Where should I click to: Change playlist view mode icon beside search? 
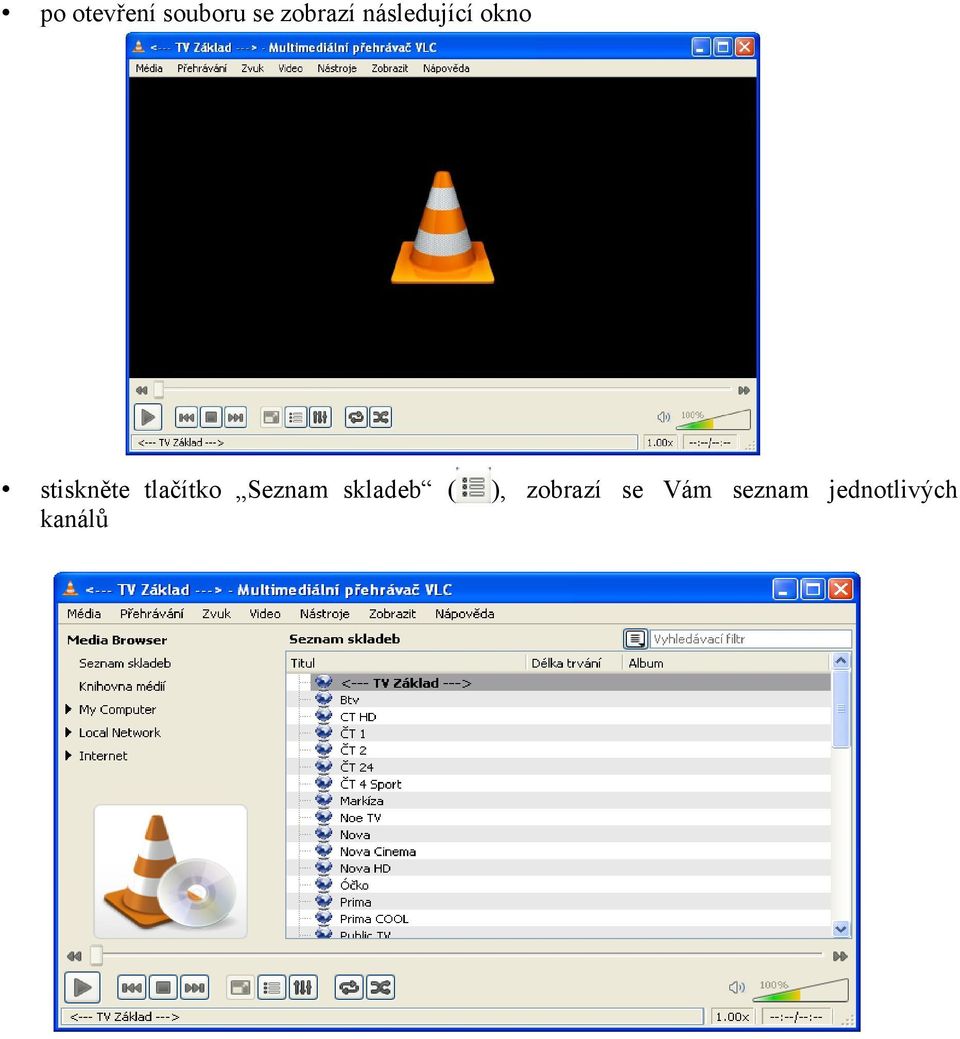(635, 639)
